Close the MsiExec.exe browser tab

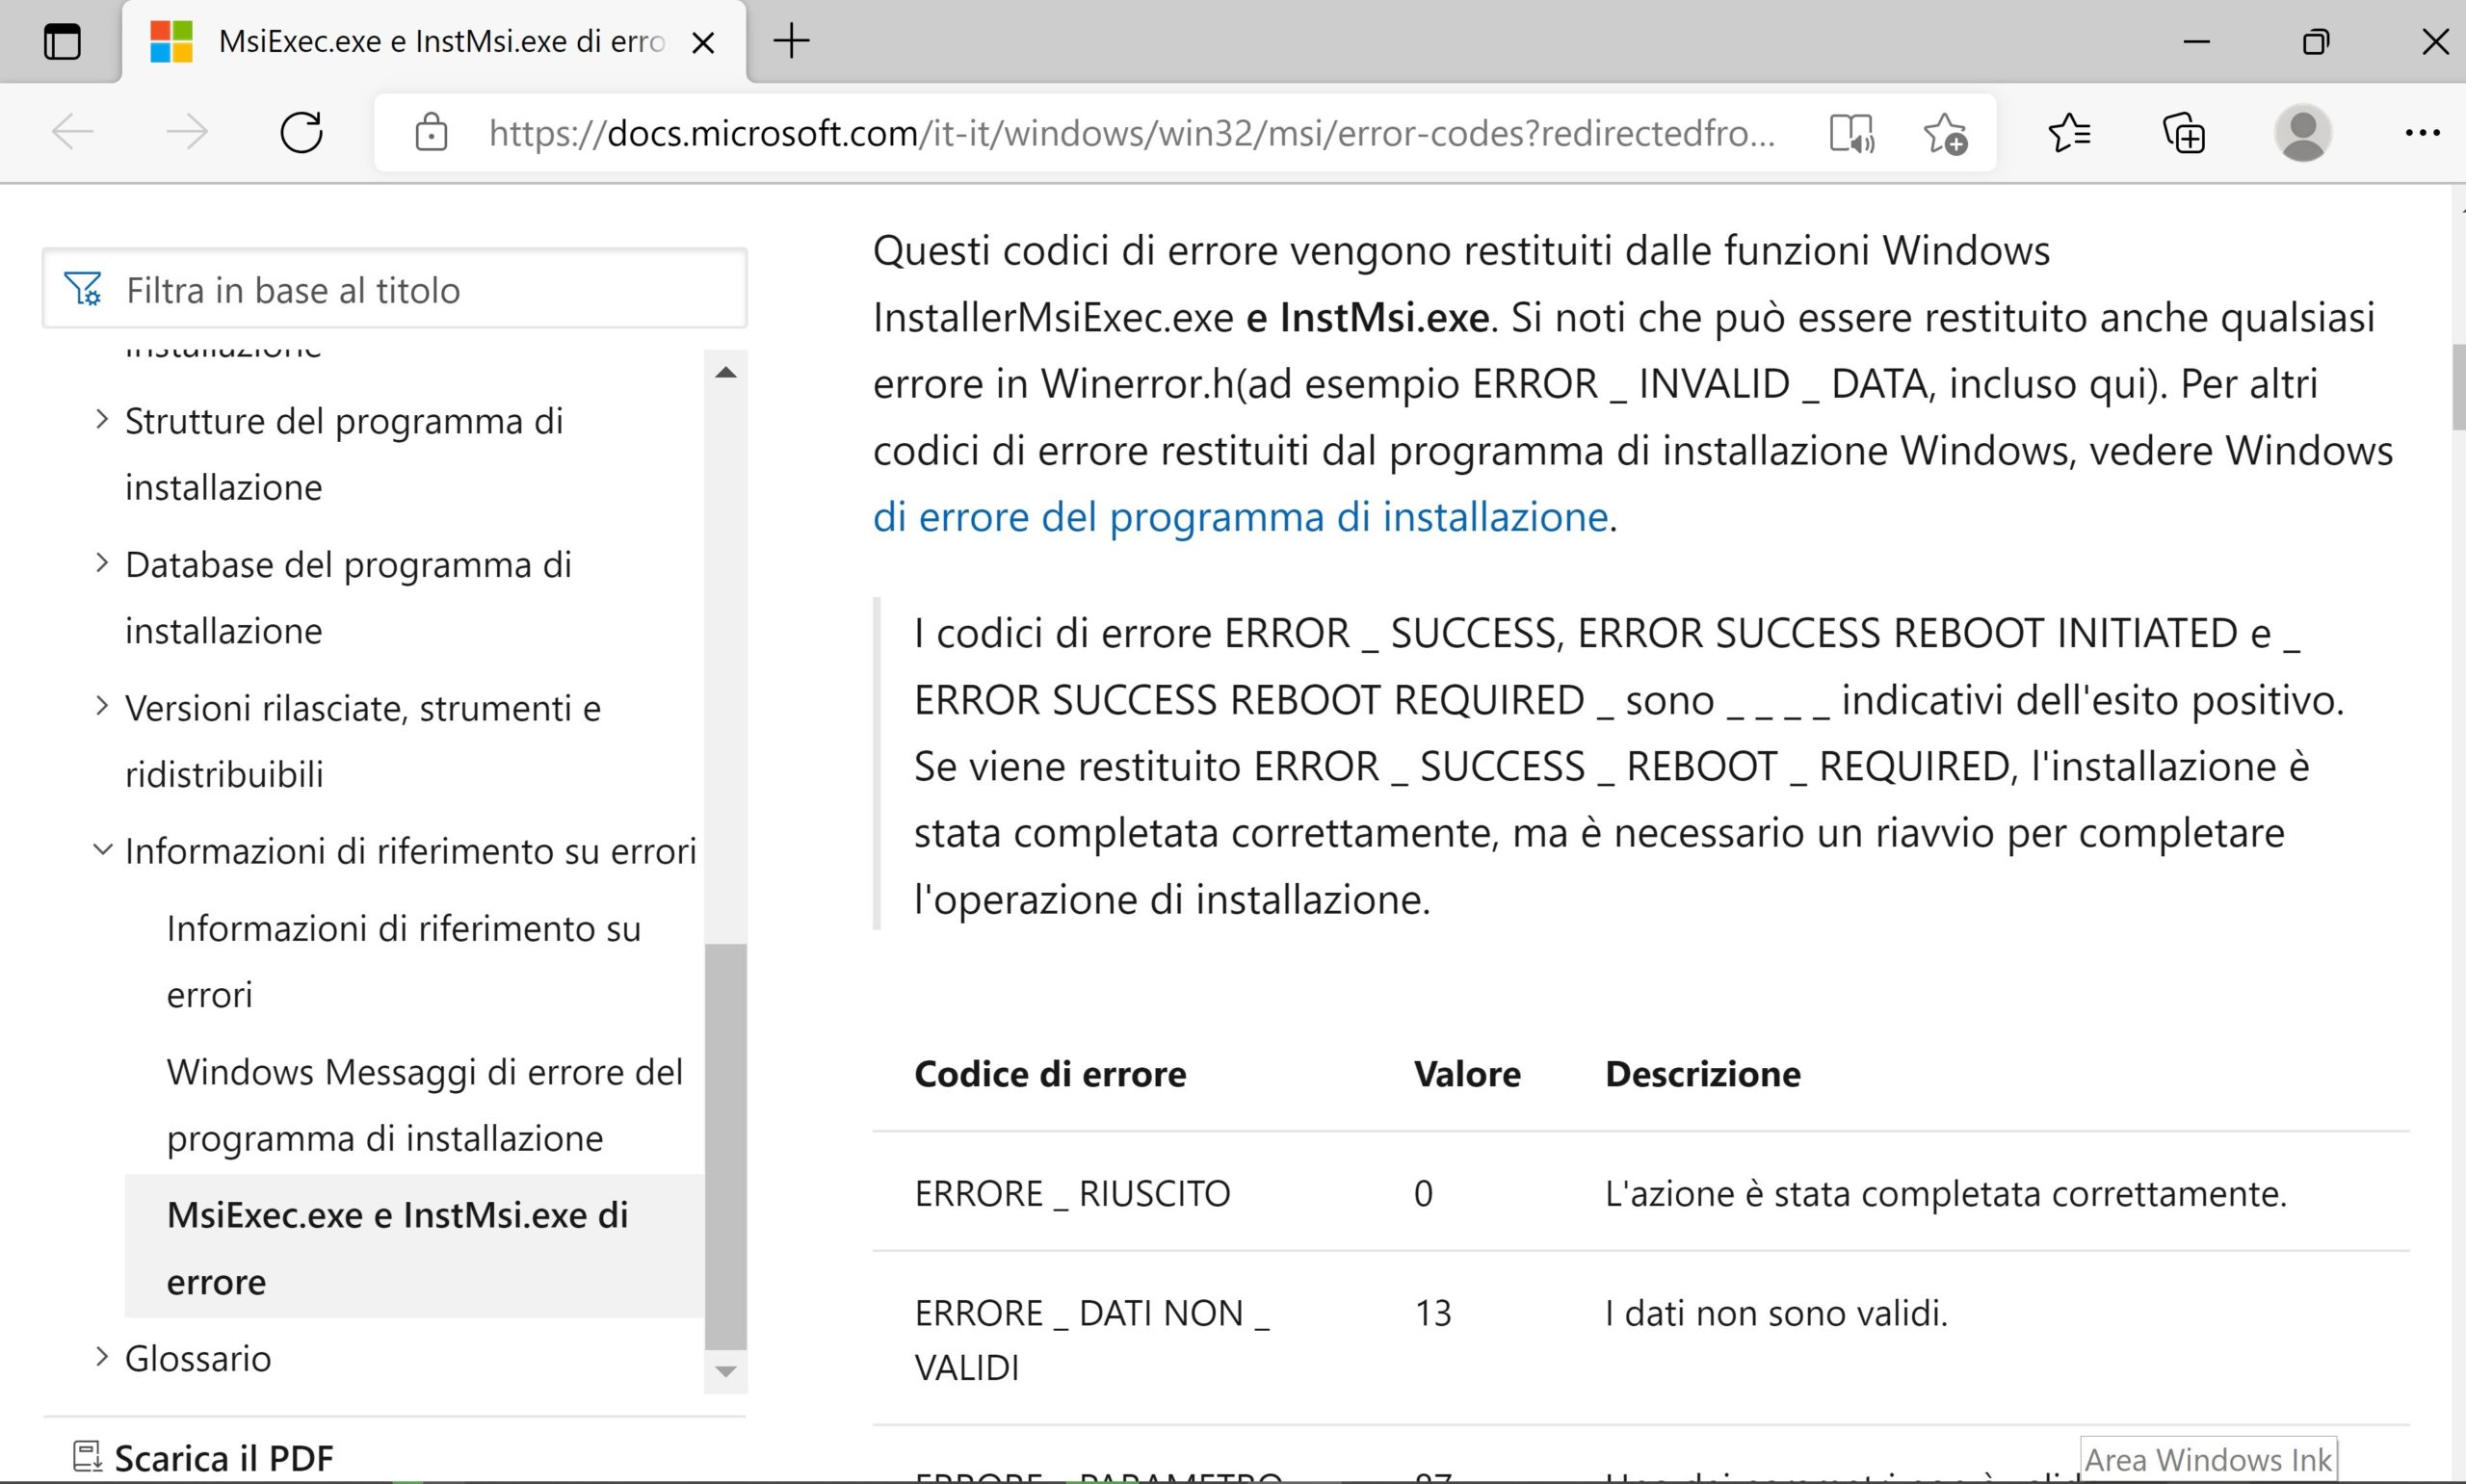(703, 42)
